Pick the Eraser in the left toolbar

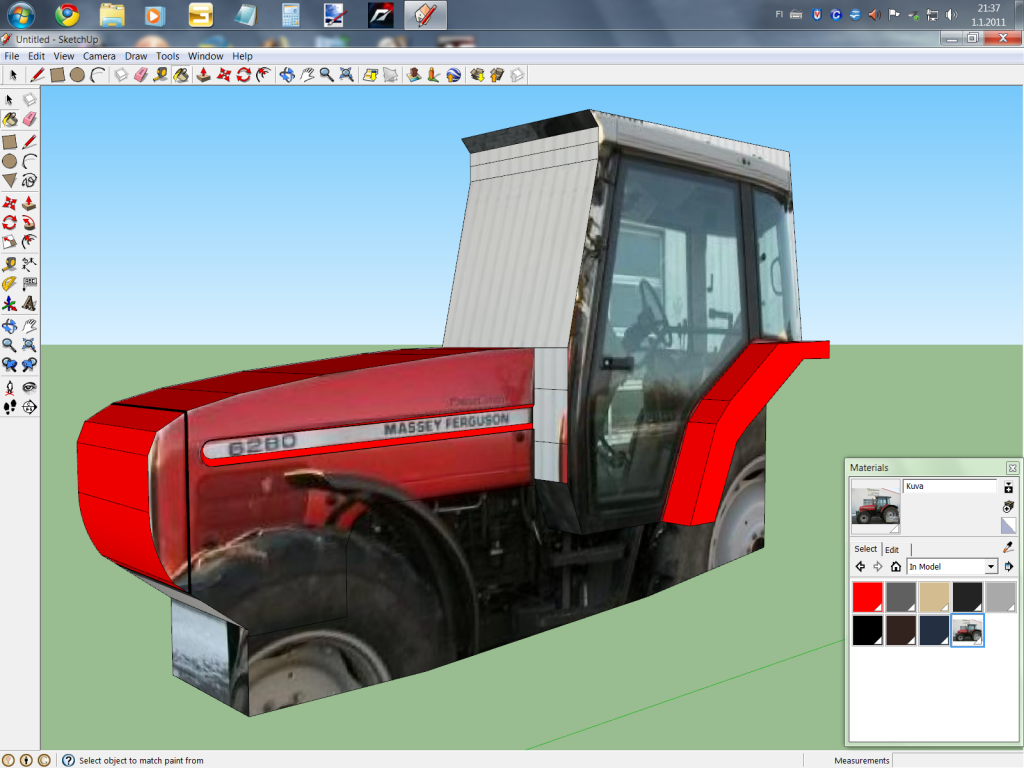(29, 120)
